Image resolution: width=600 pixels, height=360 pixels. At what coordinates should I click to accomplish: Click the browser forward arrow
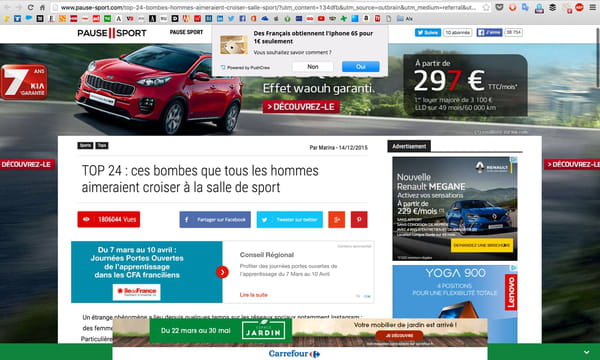18,7
